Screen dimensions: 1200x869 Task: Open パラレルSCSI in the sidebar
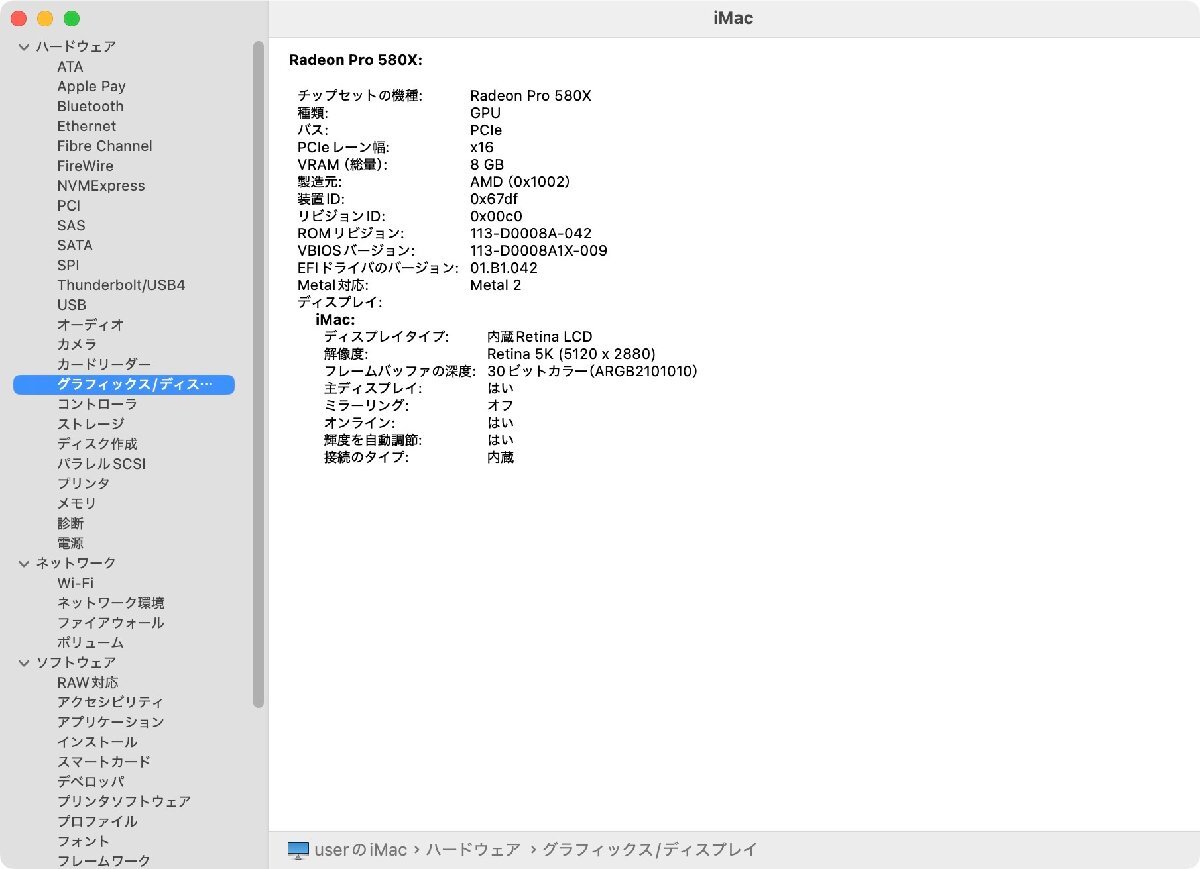[x=101, y=464]
